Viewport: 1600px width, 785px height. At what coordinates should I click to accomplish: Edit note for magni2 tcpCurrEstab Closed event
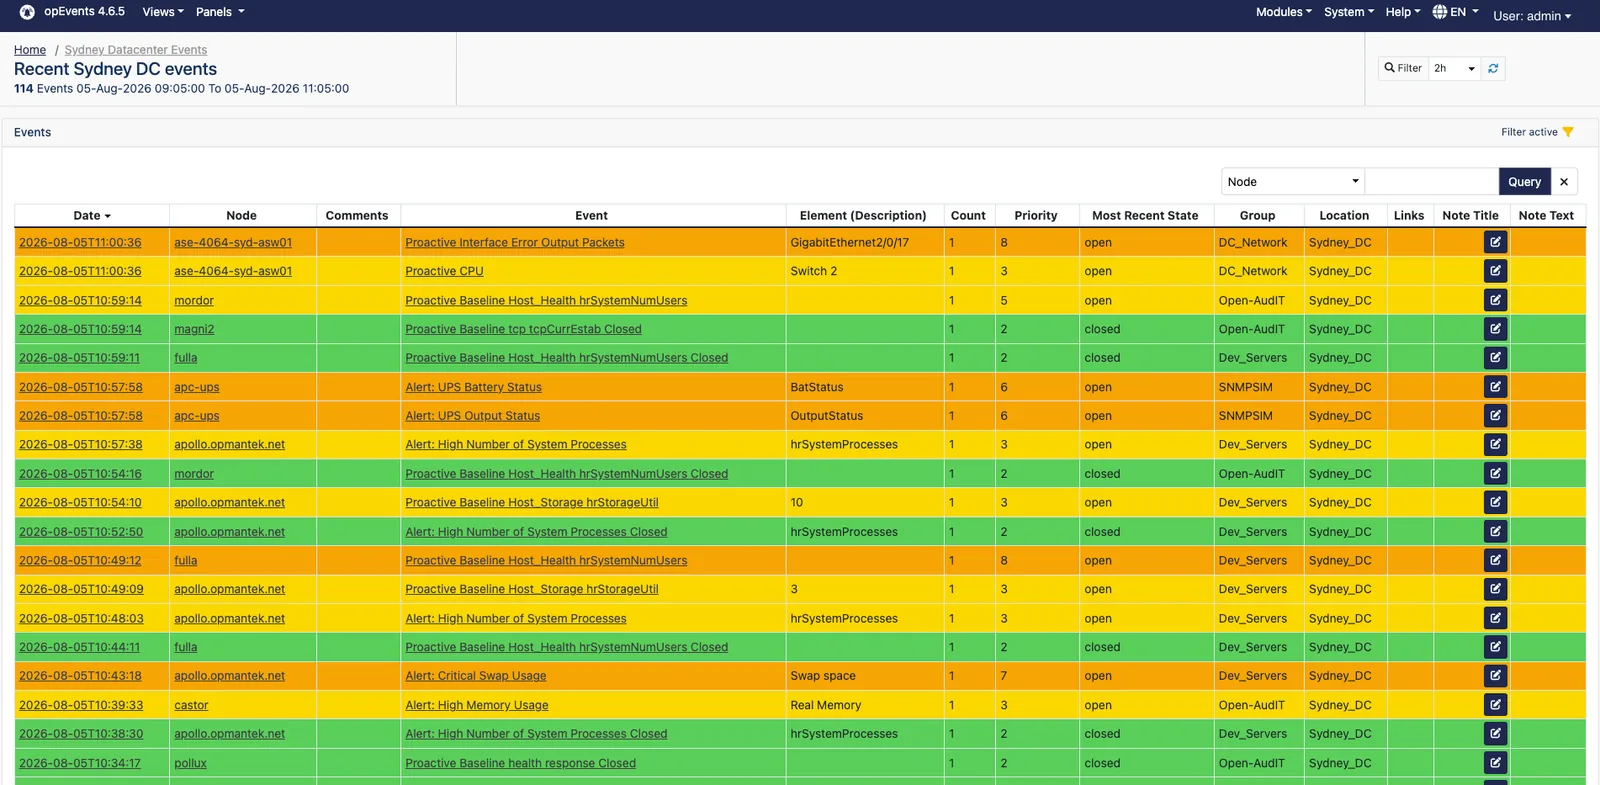1495,329
